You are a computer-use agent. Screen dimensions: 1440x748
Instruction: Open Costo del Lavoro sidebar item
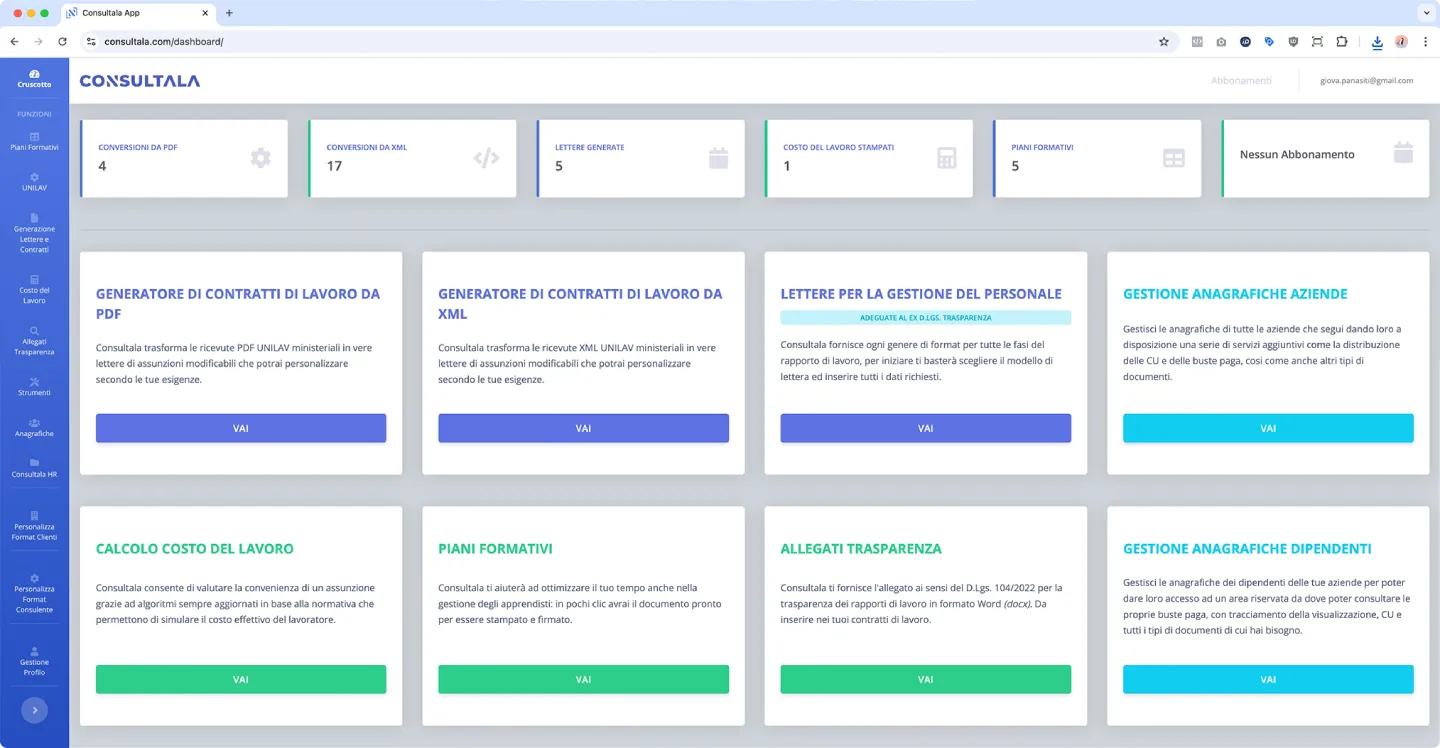tap(34, 289)
